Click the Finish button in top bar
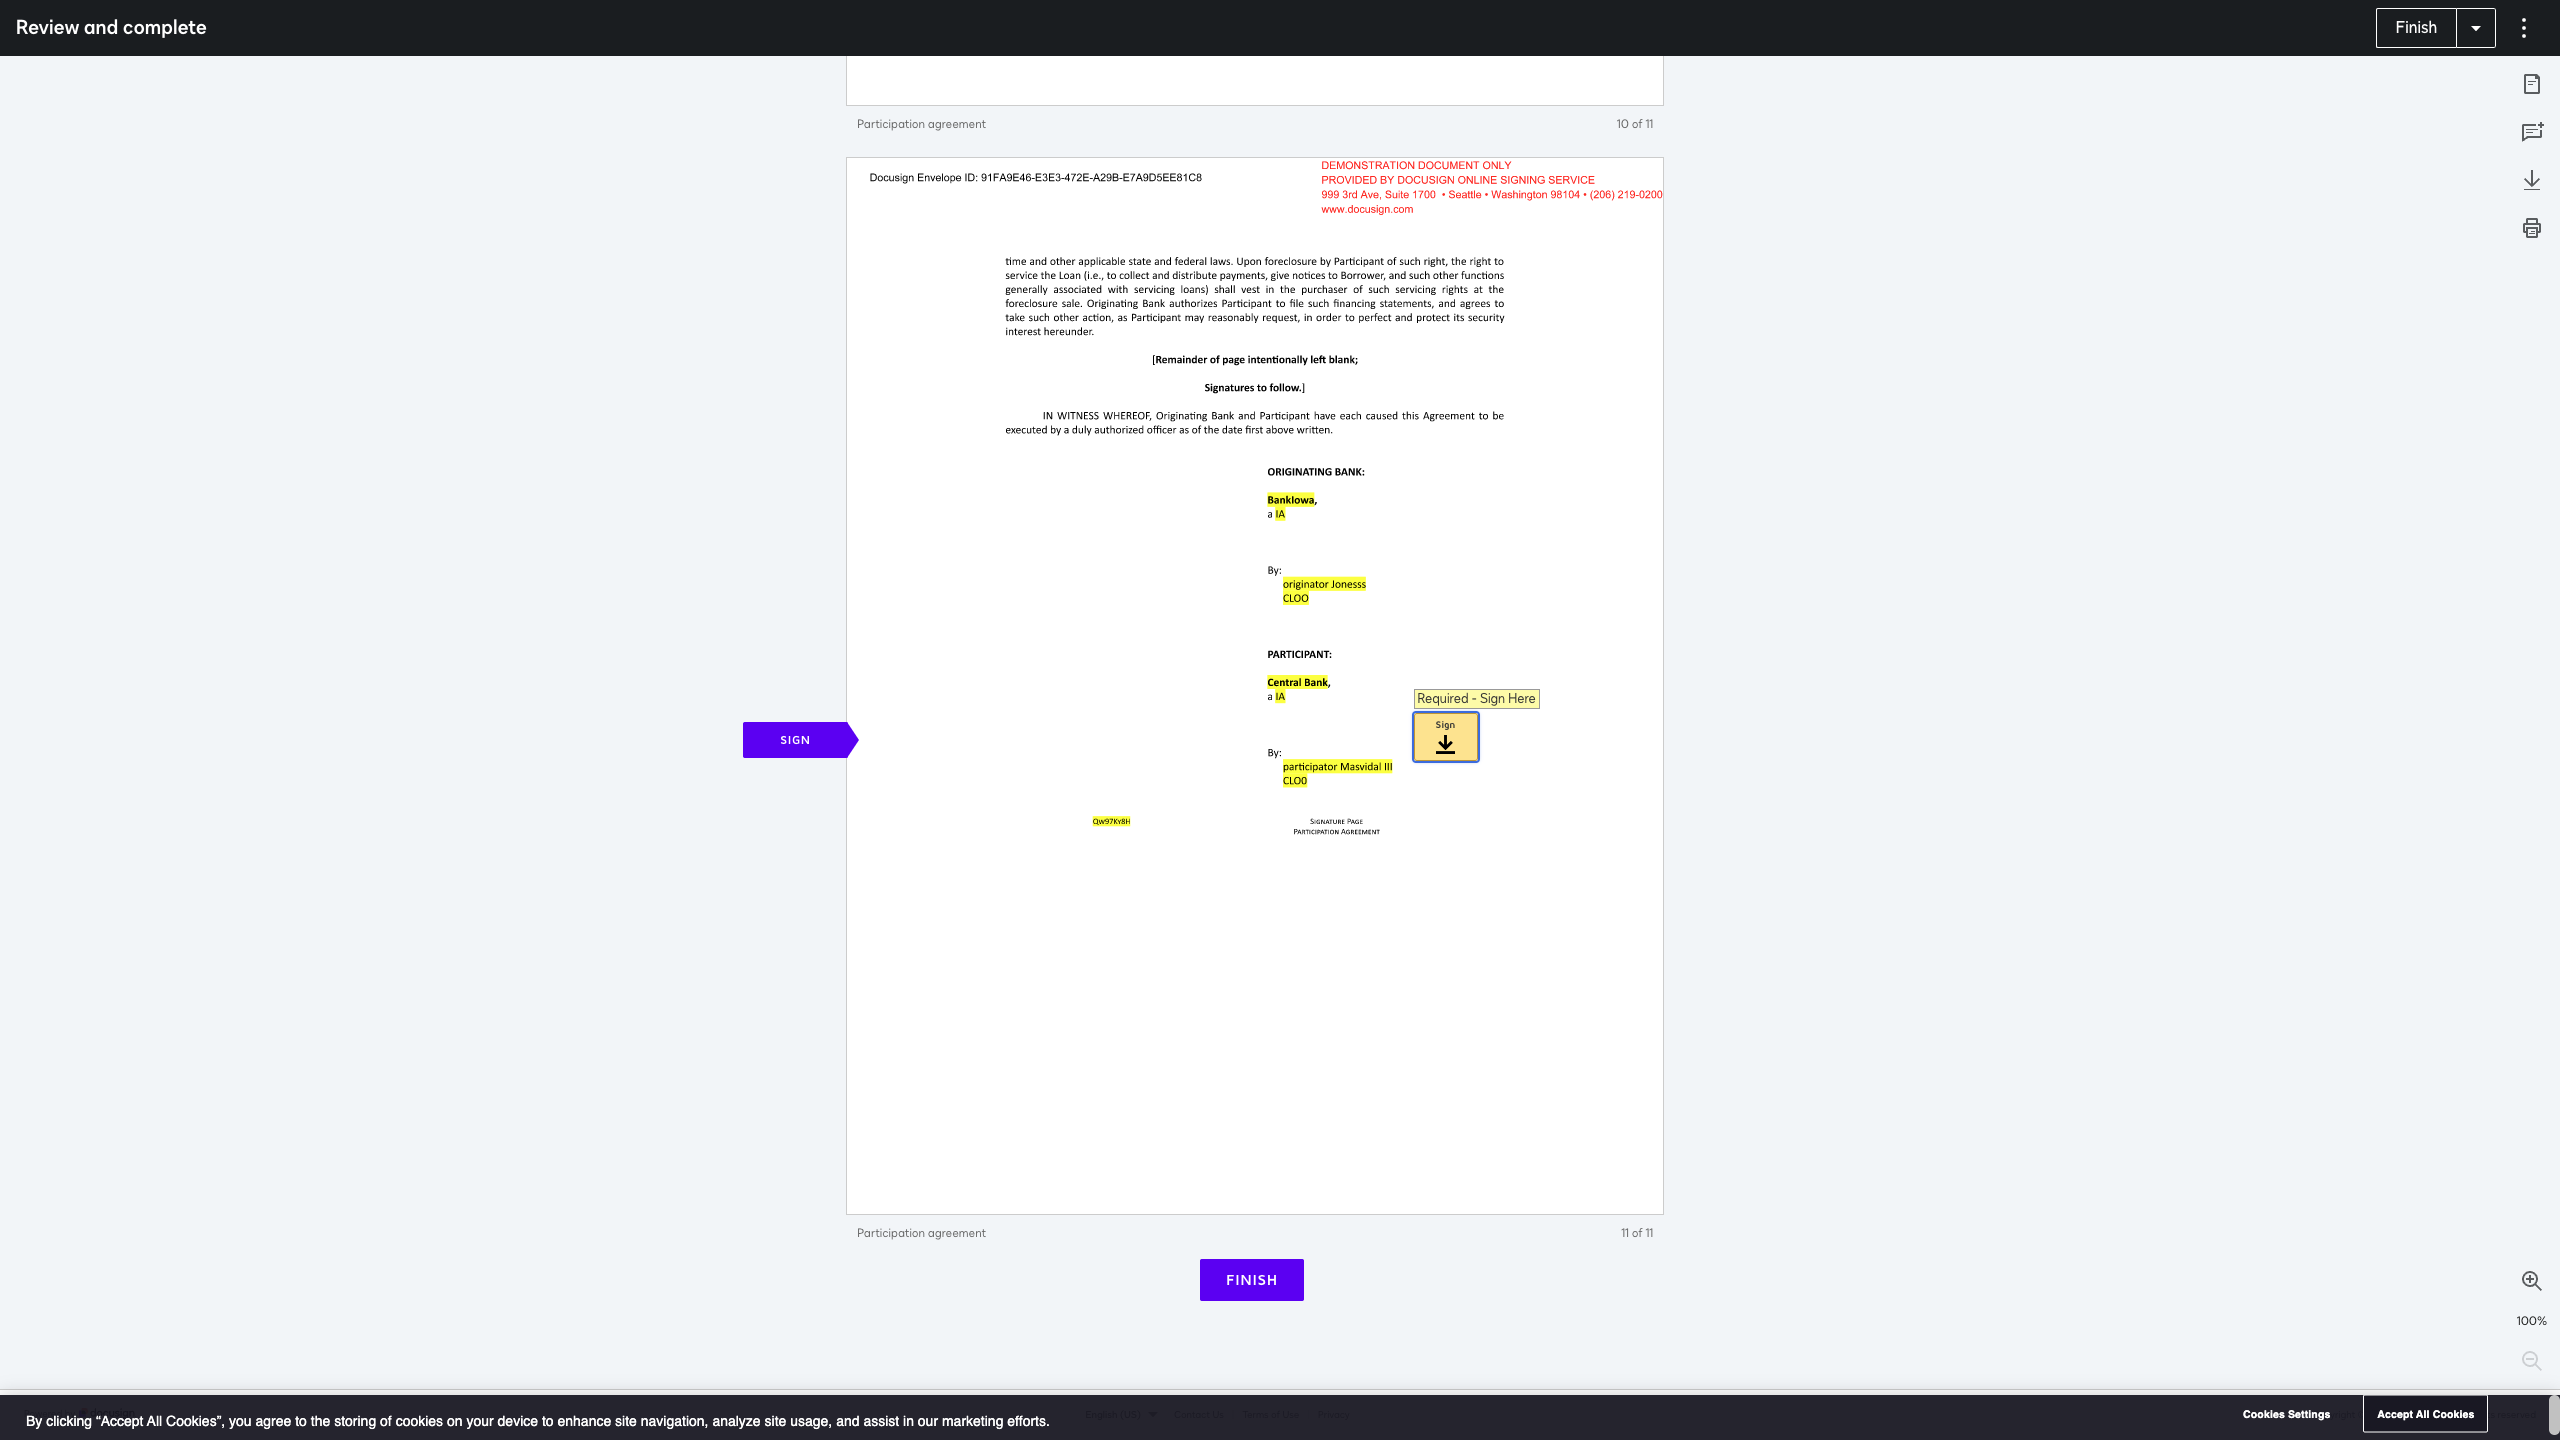Image resolution: width=2560 pixels, height=1440 pixels. 2415,28
